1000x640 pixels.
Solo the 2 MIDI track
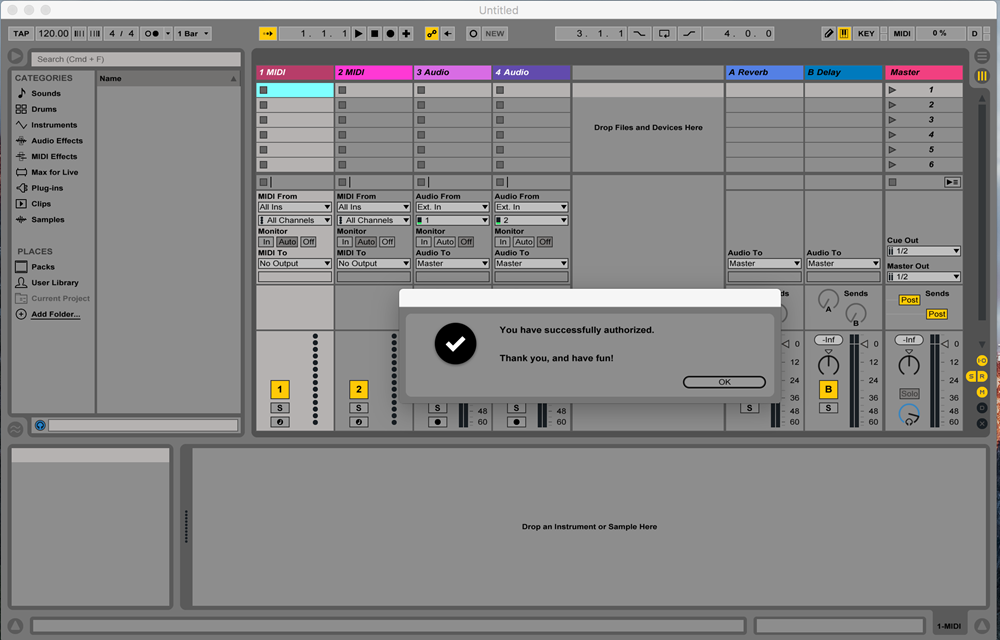tap(359, 408)
